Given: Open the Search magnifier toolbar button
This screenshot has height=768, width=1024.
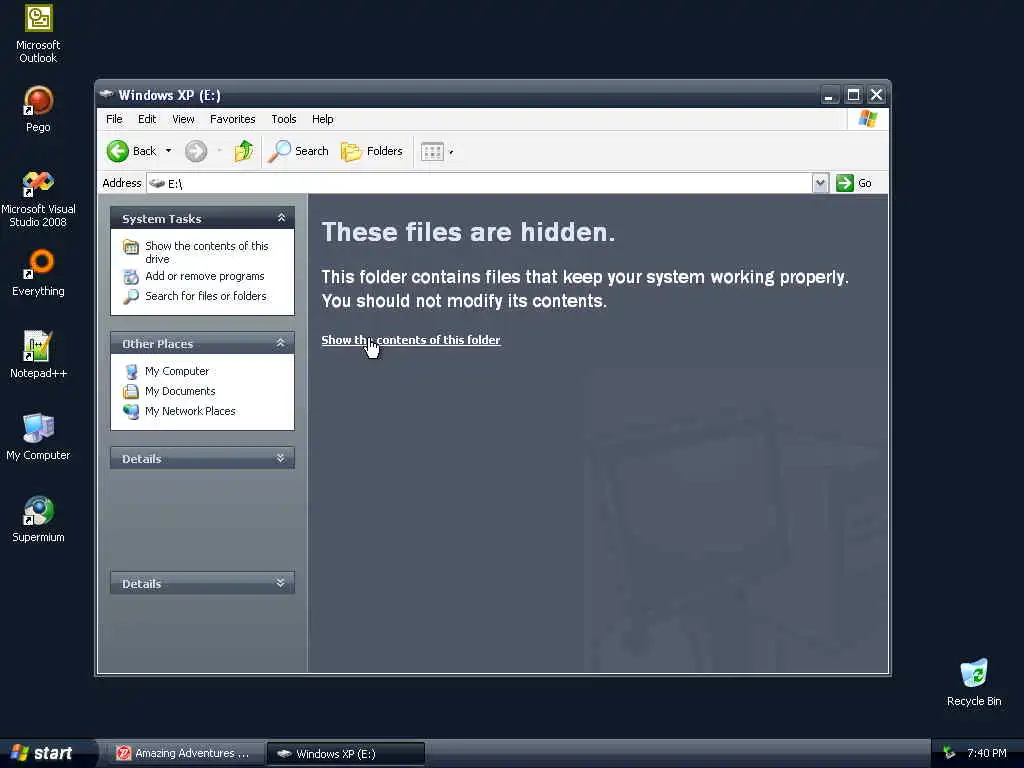Looking at the screenshot, I should coord(298,152).
